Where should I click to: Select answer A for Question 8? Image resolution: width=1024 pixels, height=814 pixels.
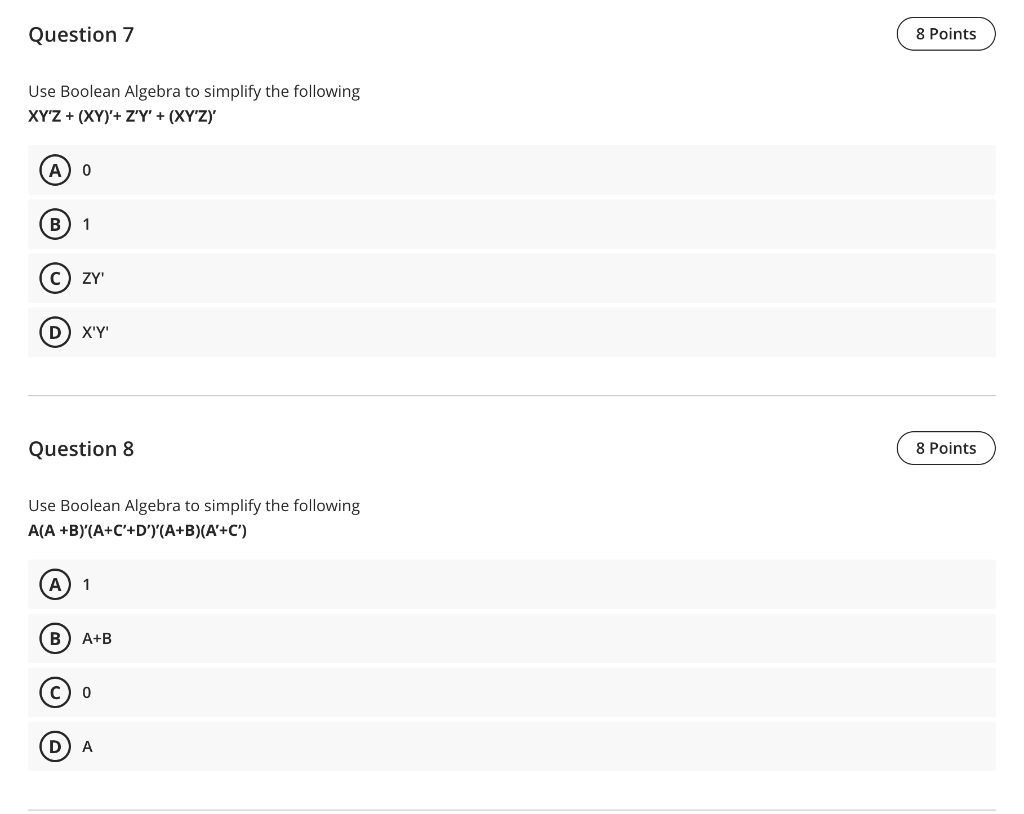click(55, 584)
